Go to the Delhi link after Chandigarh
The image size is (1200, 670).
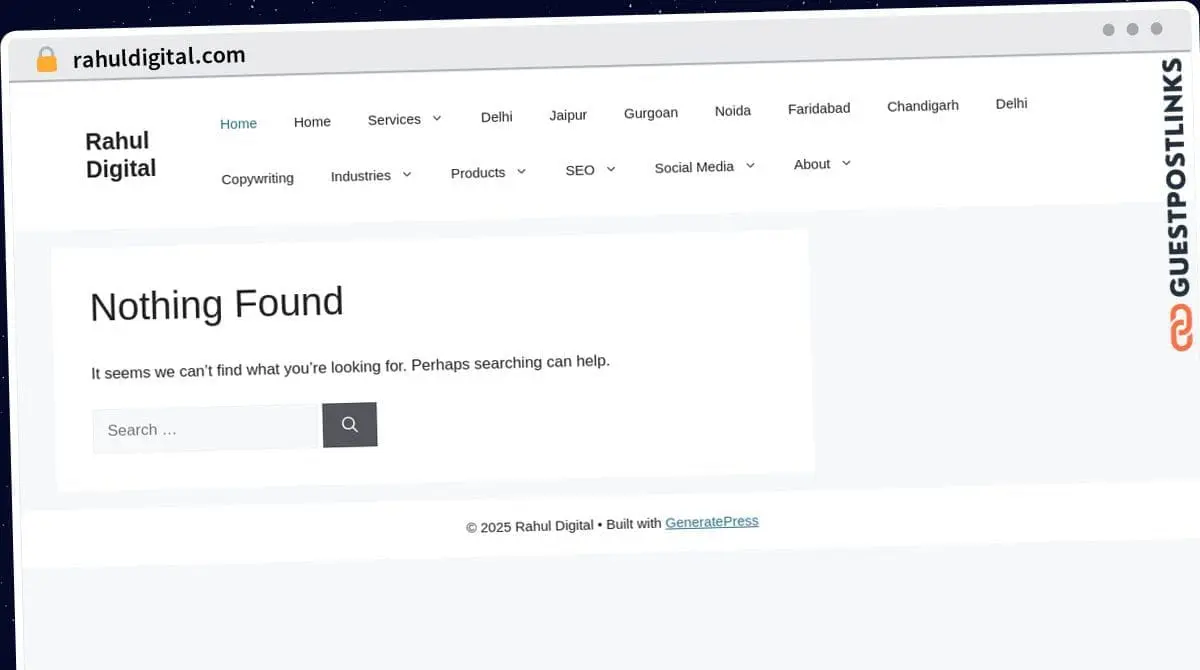(1011, 104)
